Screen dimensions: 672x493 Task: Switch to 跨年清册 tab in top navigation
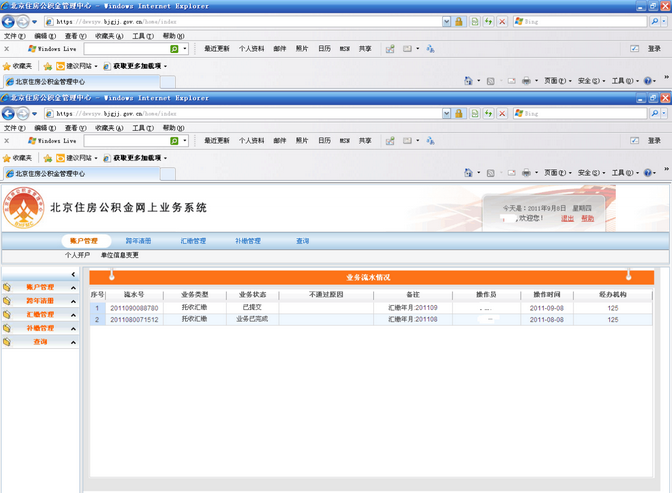click(x=138, y=241)
